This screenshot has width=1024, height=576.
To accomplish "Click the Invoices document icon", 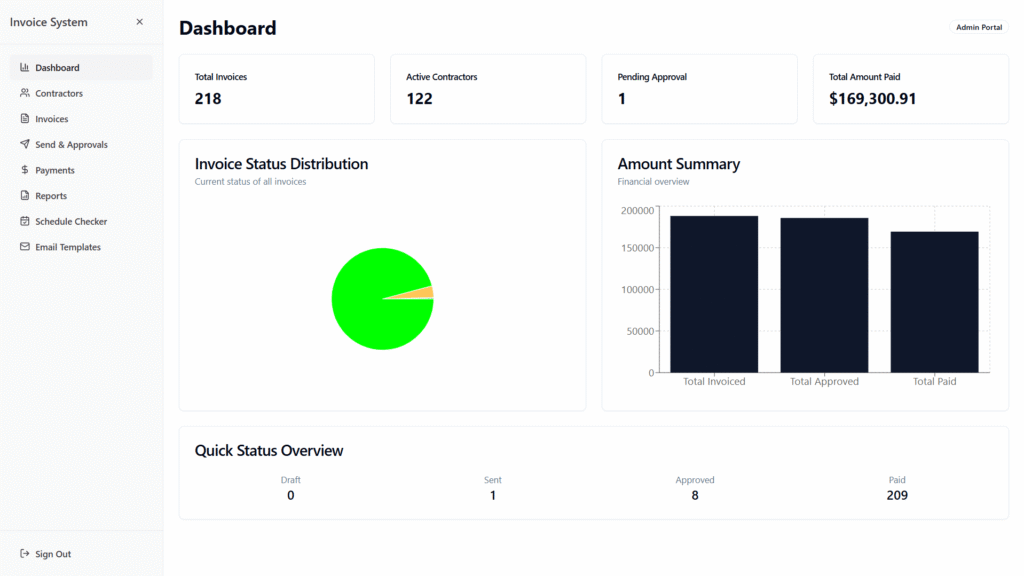I will (x=25, y=119).
